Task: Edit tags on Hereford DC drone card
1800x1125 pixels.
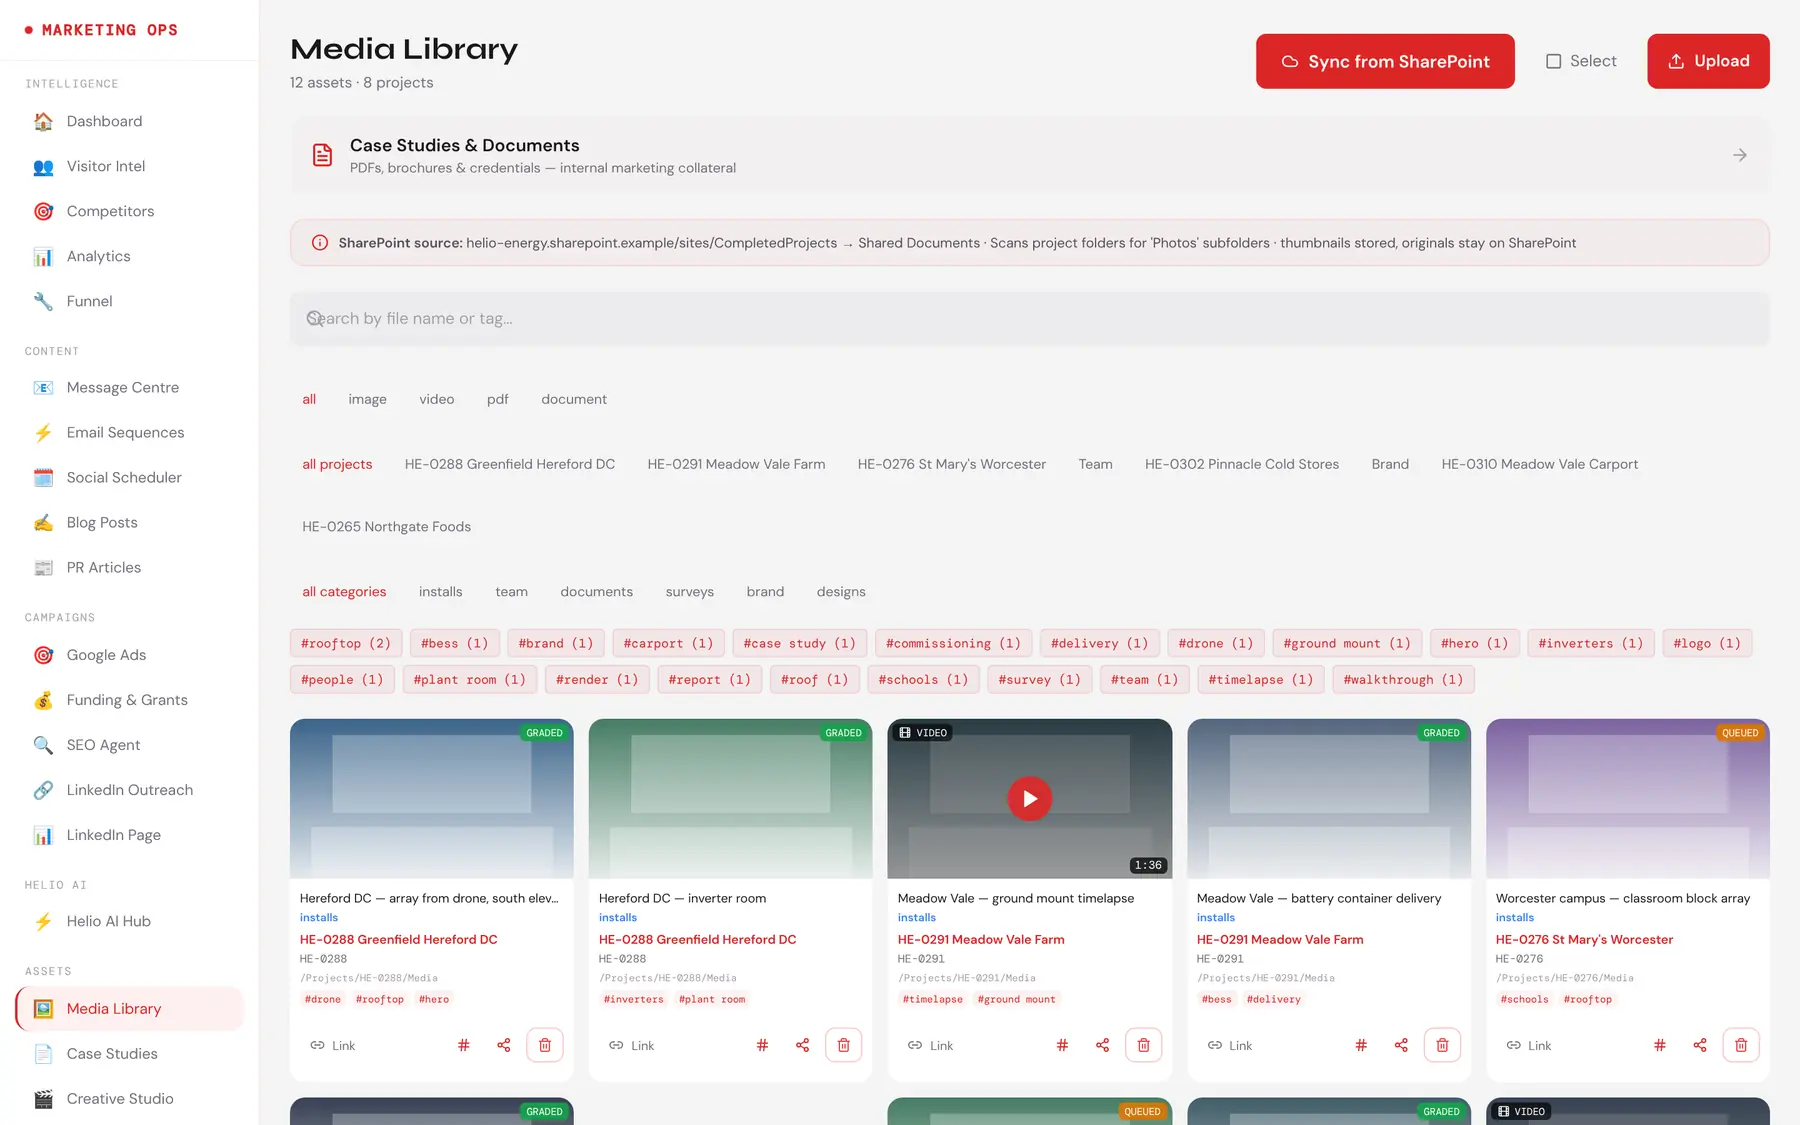Action: 464,1045
